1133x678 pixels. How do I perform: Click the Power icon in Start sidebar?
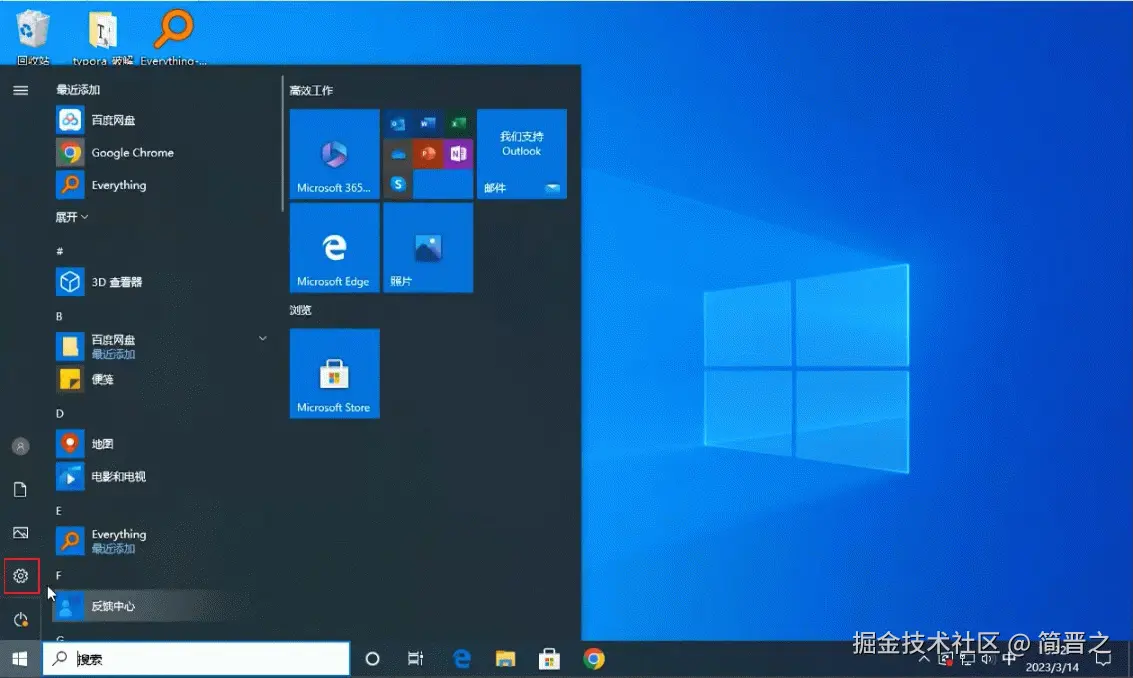click(x=20, y=619)
